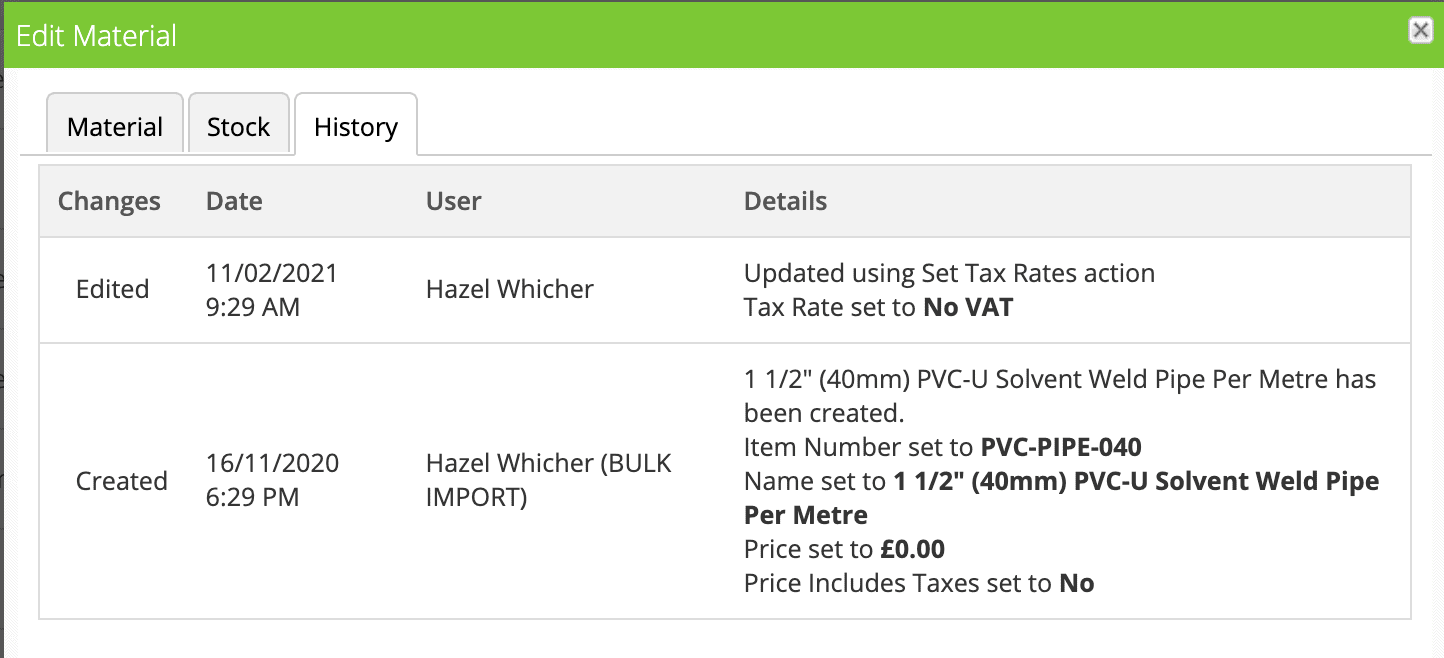The height and width of the screenshot is (658, 1444).
Task: Click the Details column header
Action: point(785,201)
